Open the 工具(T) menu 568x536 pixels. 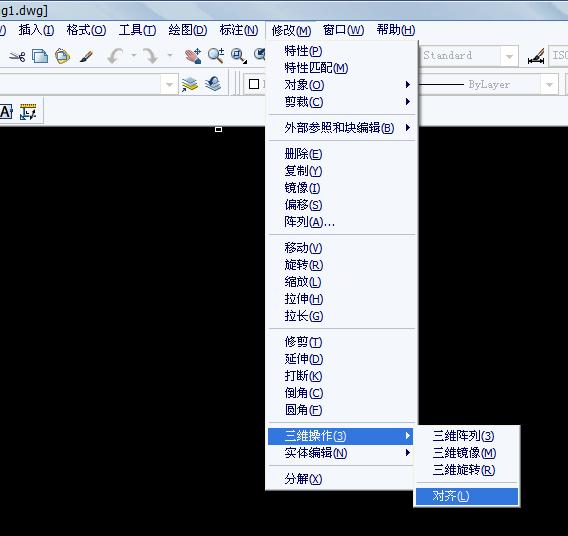pyautogui.click(x=137, y=30)
